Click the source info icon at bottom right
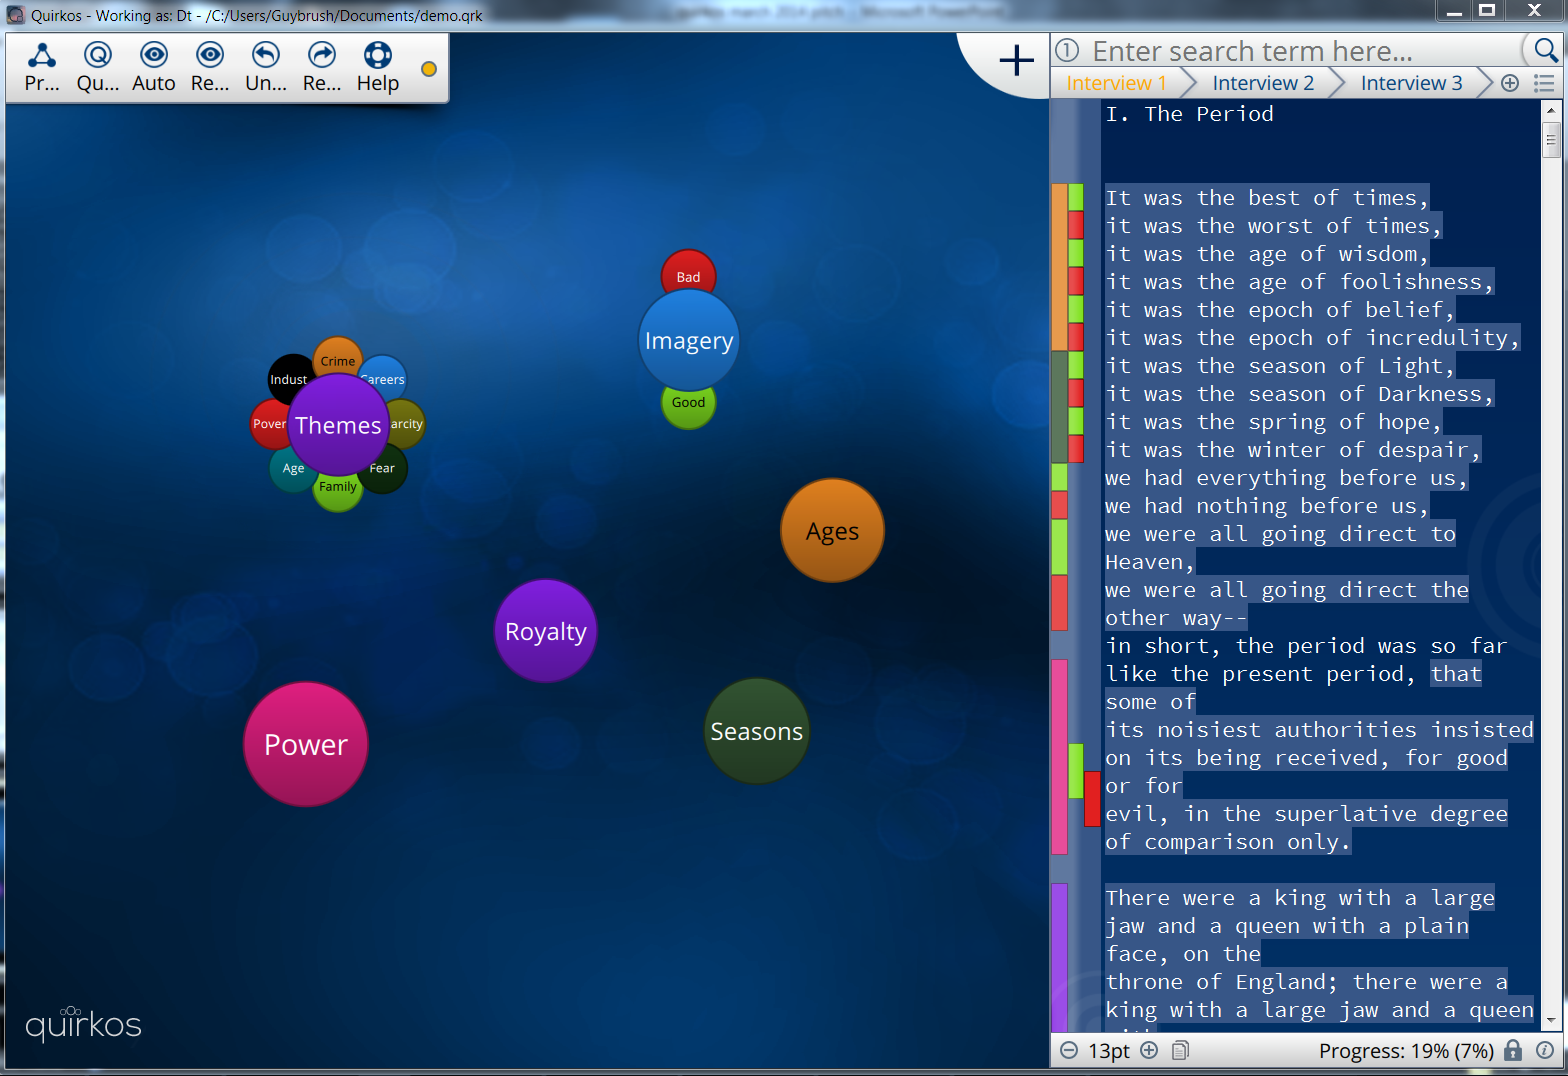 [x=1545, y=1050]
